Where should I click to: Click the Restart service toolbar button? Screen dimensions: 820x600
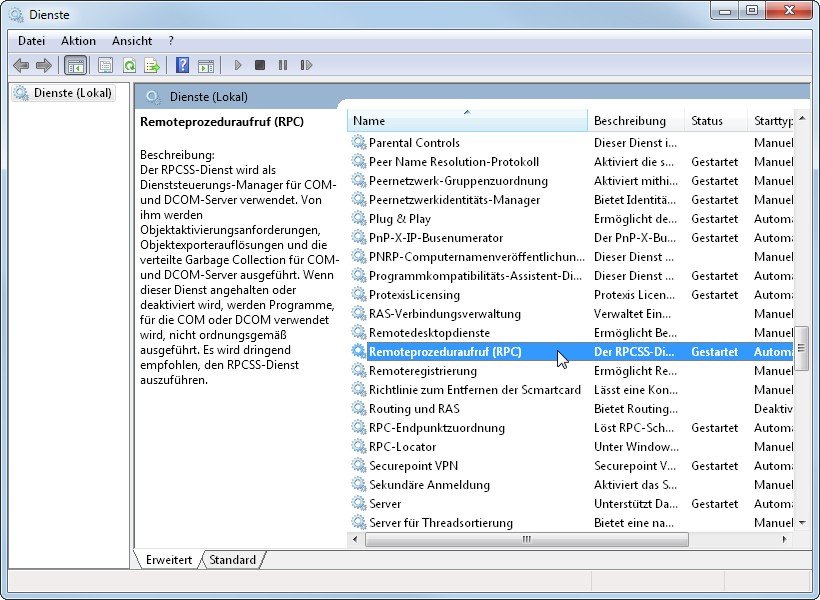(306, 65)
